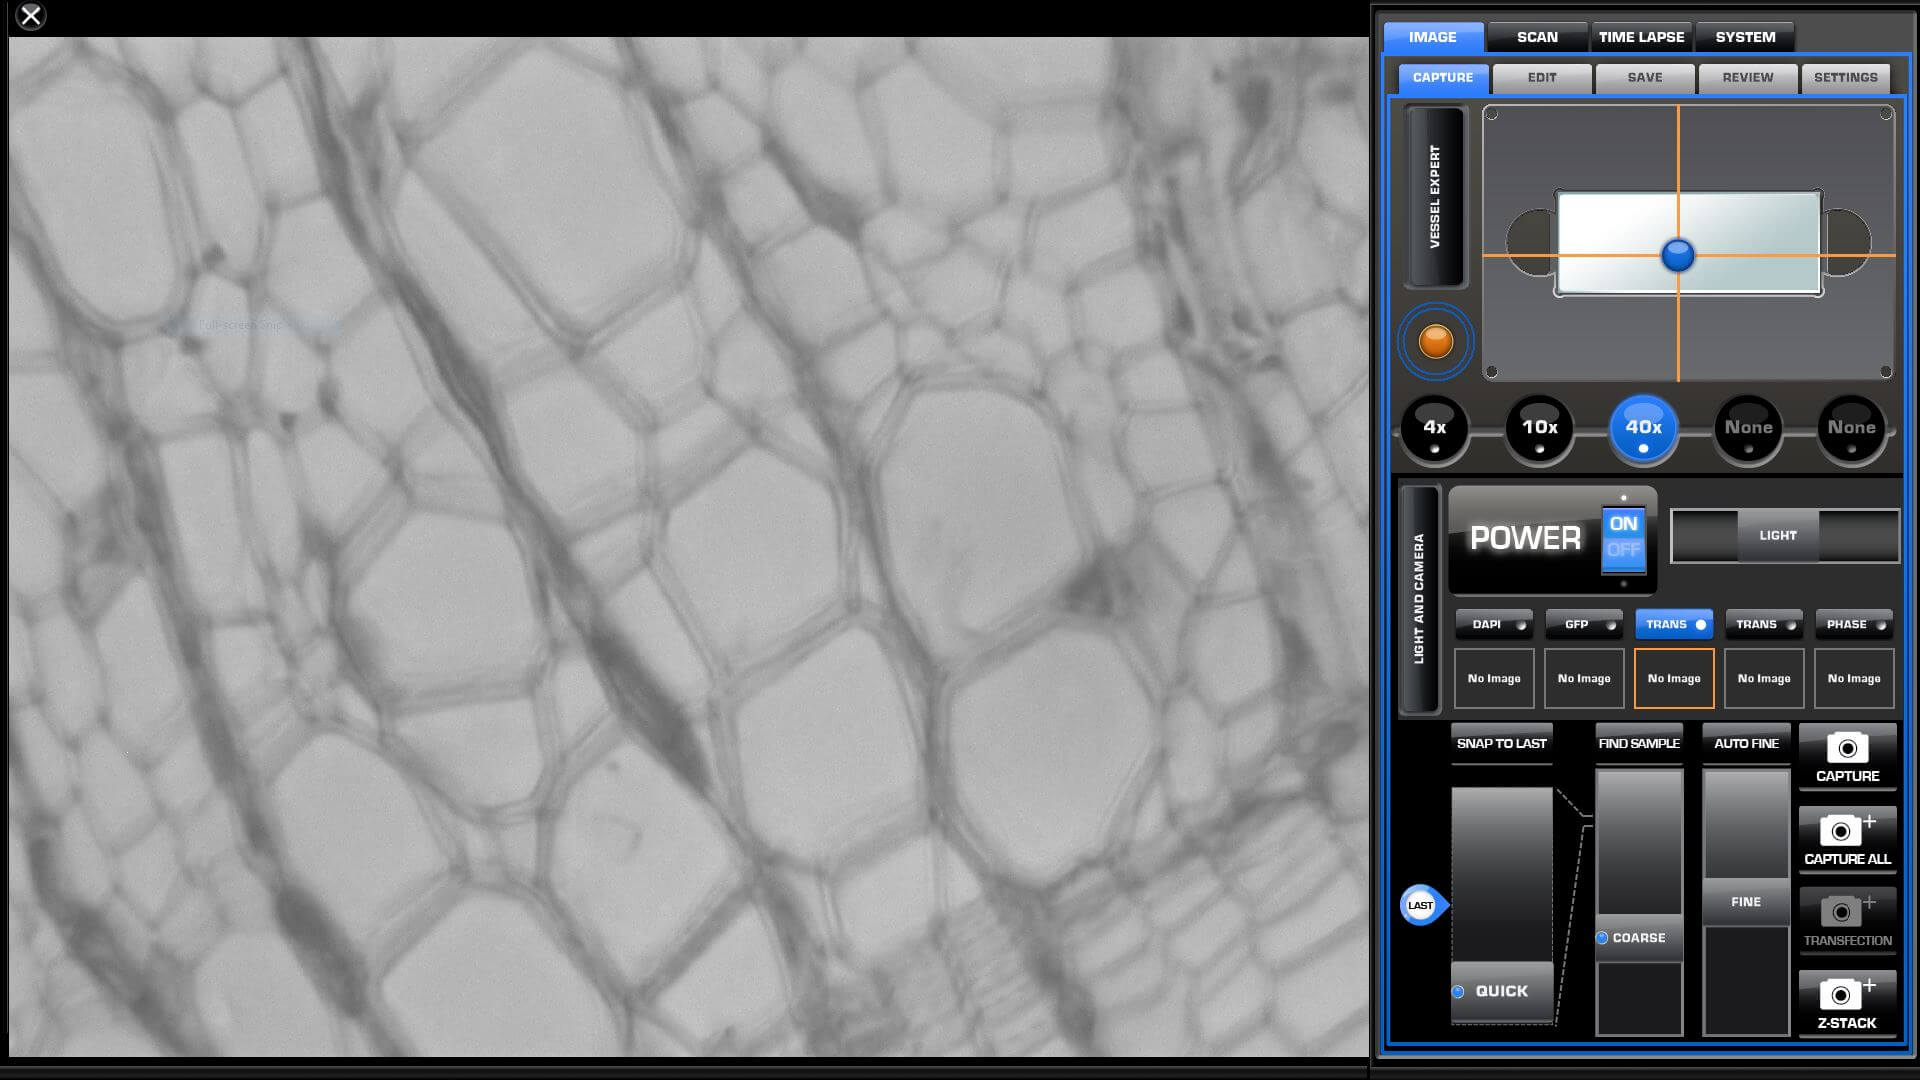The image size is (1920, 1080).
Task: Open the SCAN tab
Action: (x=1536, y=36)
